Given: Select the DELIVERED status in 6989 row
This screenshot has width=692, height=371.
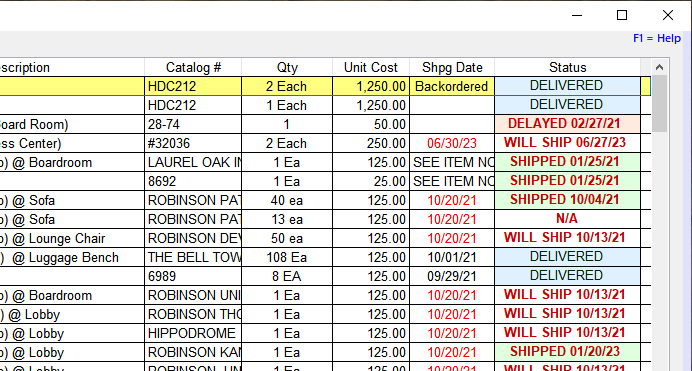Looking at the screenshot, I should (x=568, y=276).
